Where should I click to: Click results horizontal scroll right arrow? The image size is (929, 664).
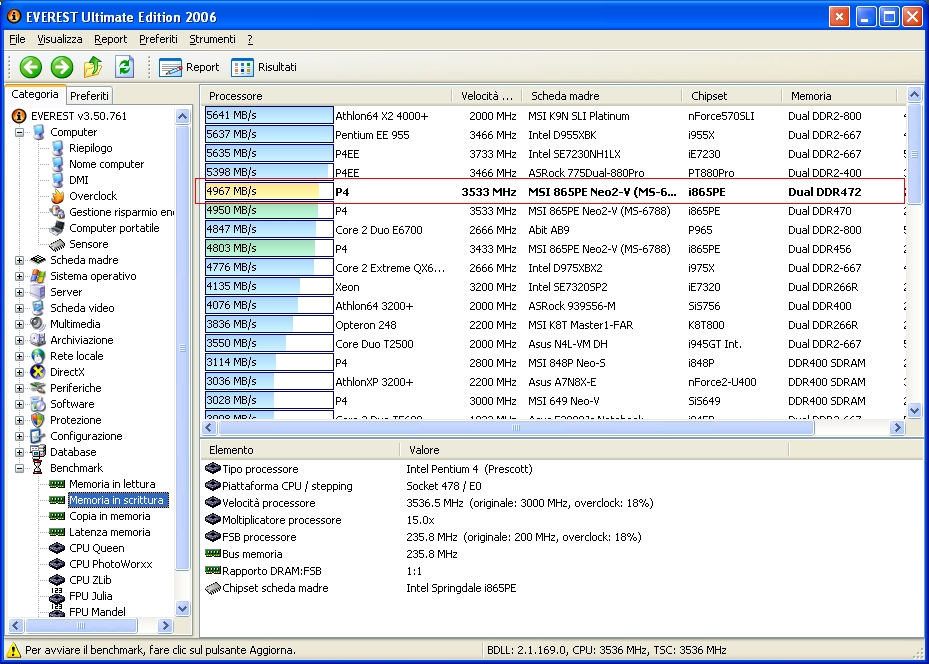897,427
